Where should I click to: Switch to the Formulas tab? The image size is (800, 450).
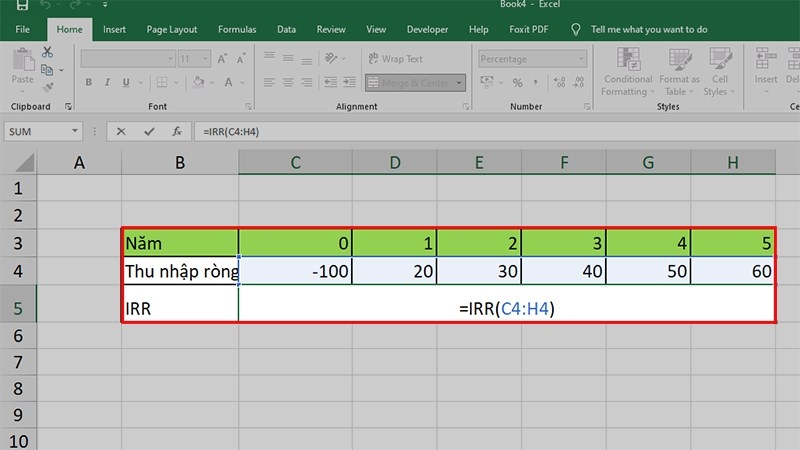pyautogui.click(x=237, y=30)
